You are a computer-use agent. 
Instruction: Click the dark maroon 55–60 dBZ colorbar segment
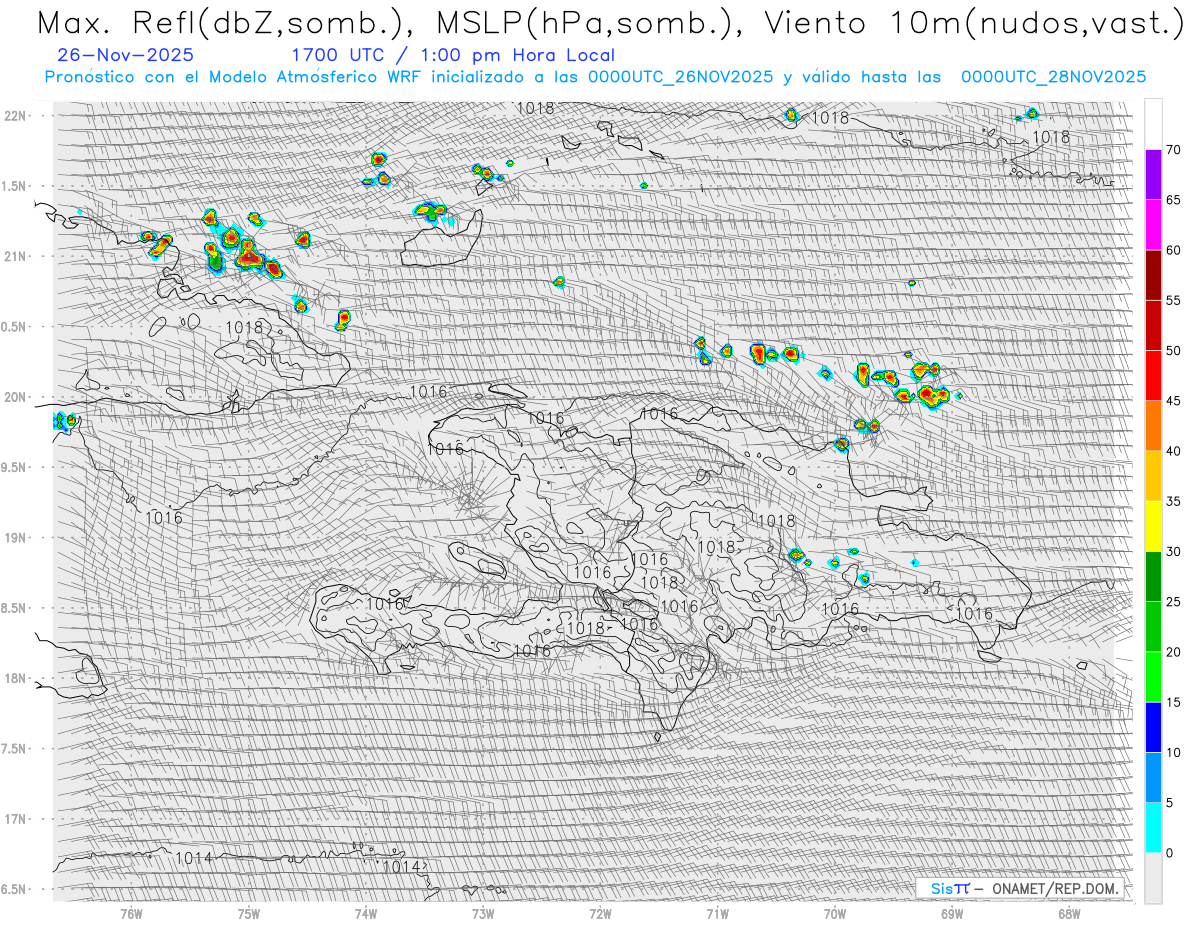tap(1153, 275)
